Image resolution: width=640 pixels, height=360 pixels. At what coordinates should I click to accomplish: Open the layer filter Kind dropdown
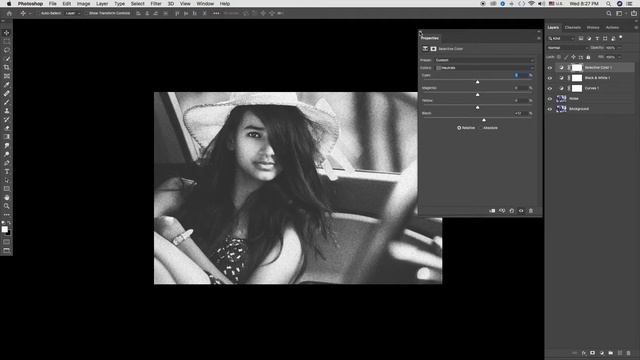coord(561,38)
